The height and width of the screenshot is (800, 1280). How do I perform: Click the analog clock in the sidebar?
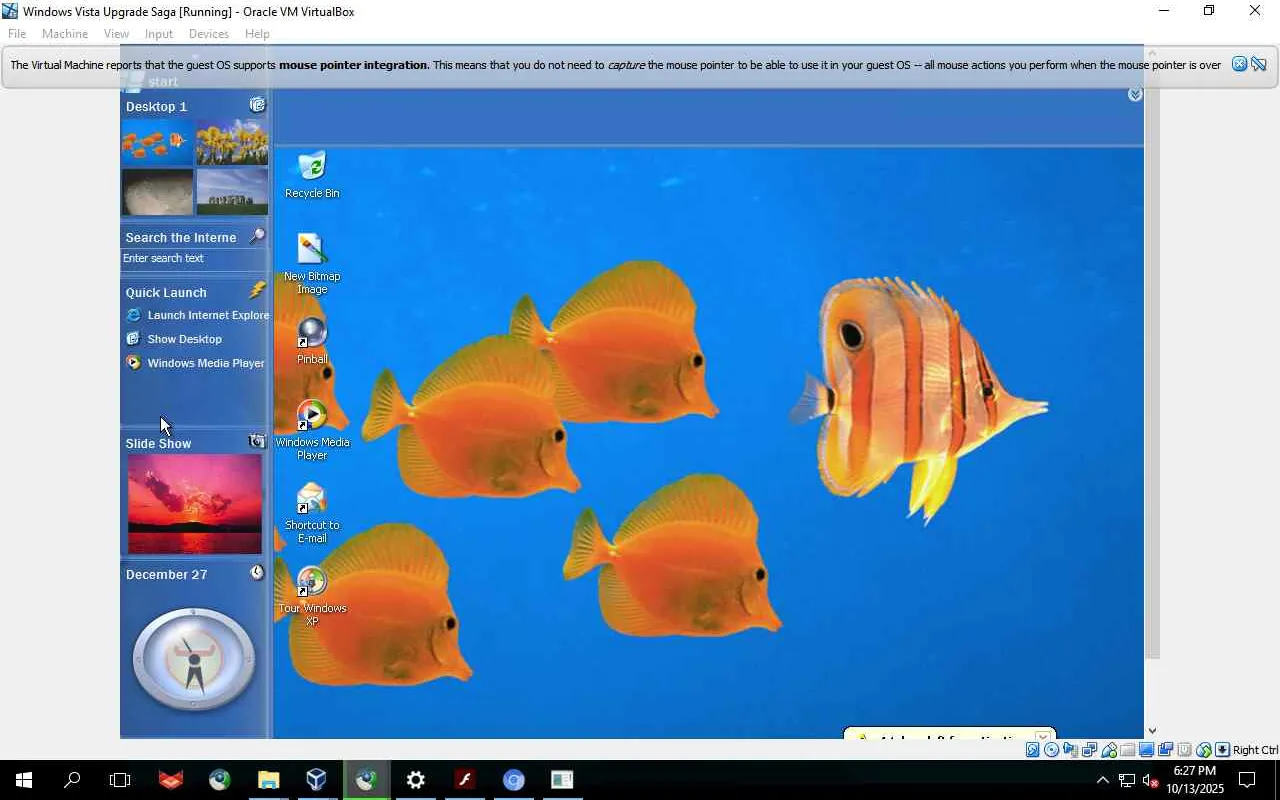click(x=194, y=659)
